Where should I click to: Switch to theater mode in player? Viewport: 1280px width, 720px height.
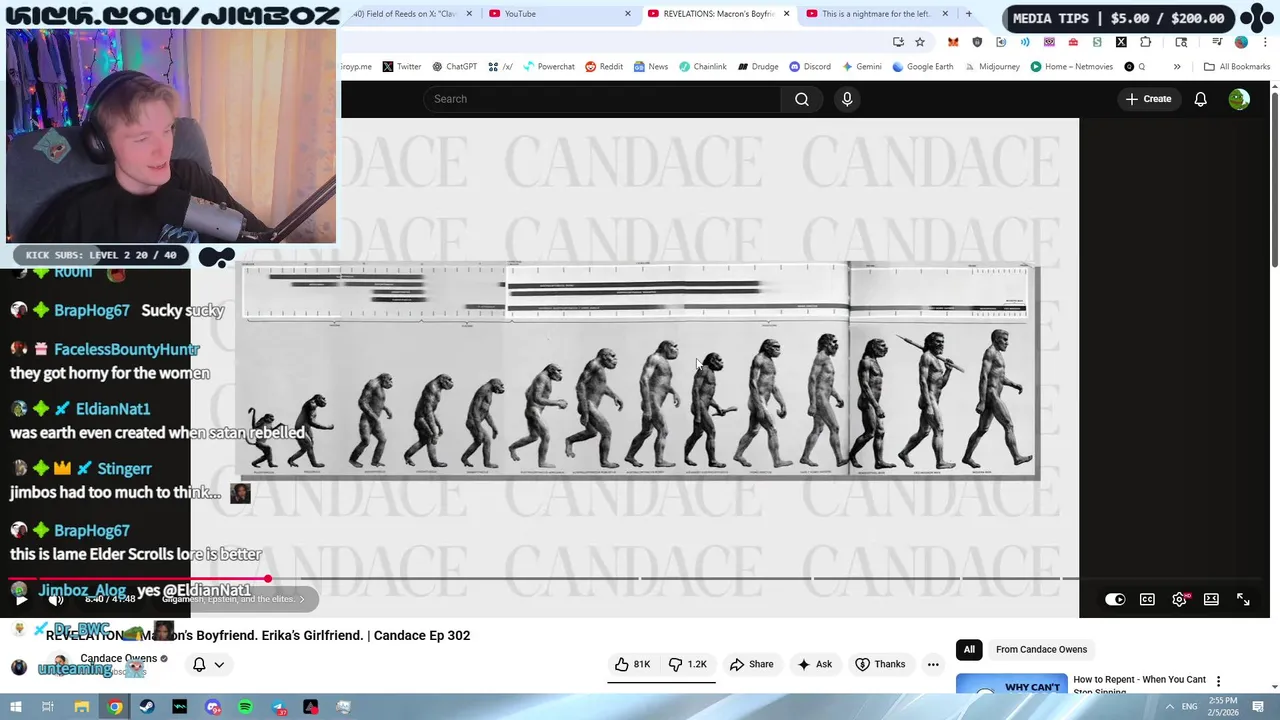[x=1211, y=599]
